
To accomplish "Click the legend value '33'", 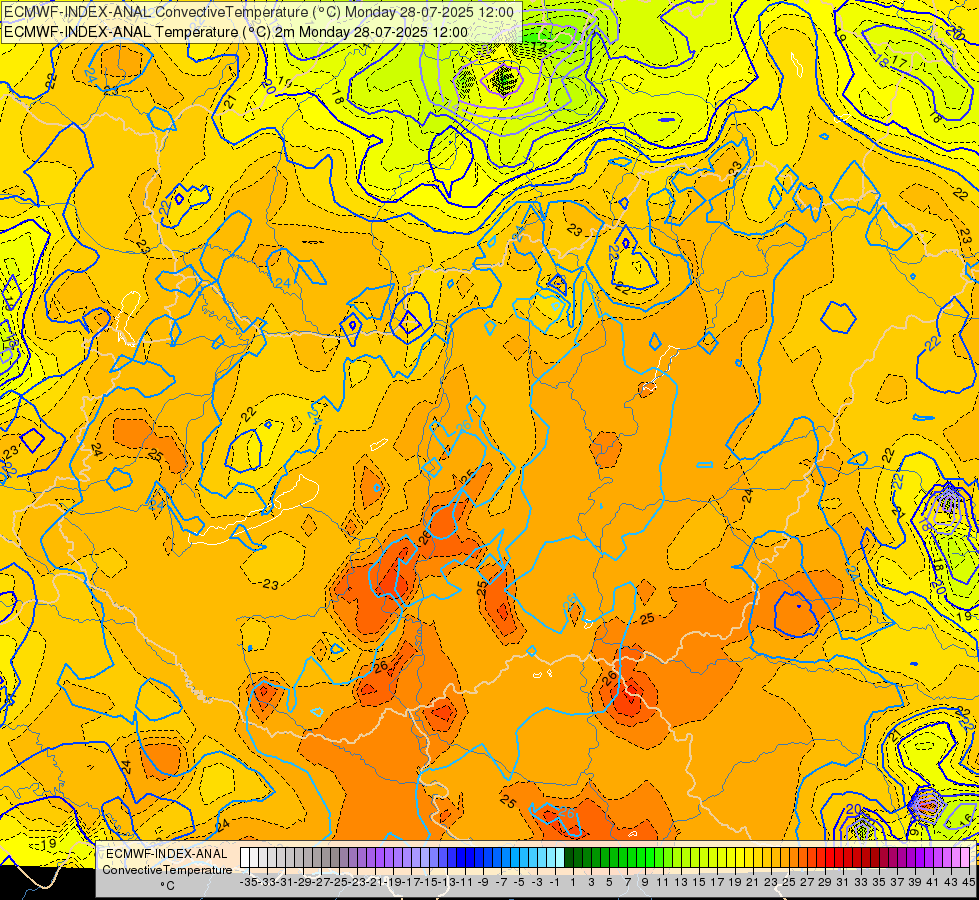I will (862, 882).
